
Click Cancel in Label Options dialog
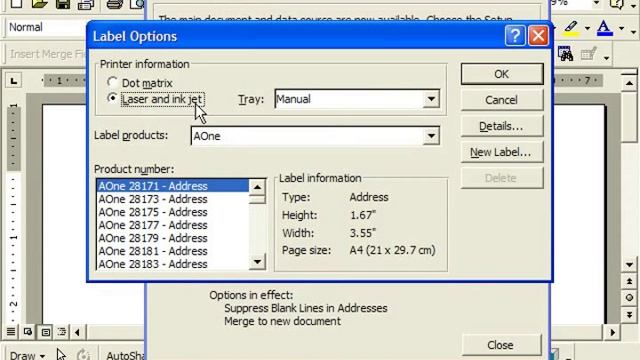pyautogui.click(x=502, y=100)
